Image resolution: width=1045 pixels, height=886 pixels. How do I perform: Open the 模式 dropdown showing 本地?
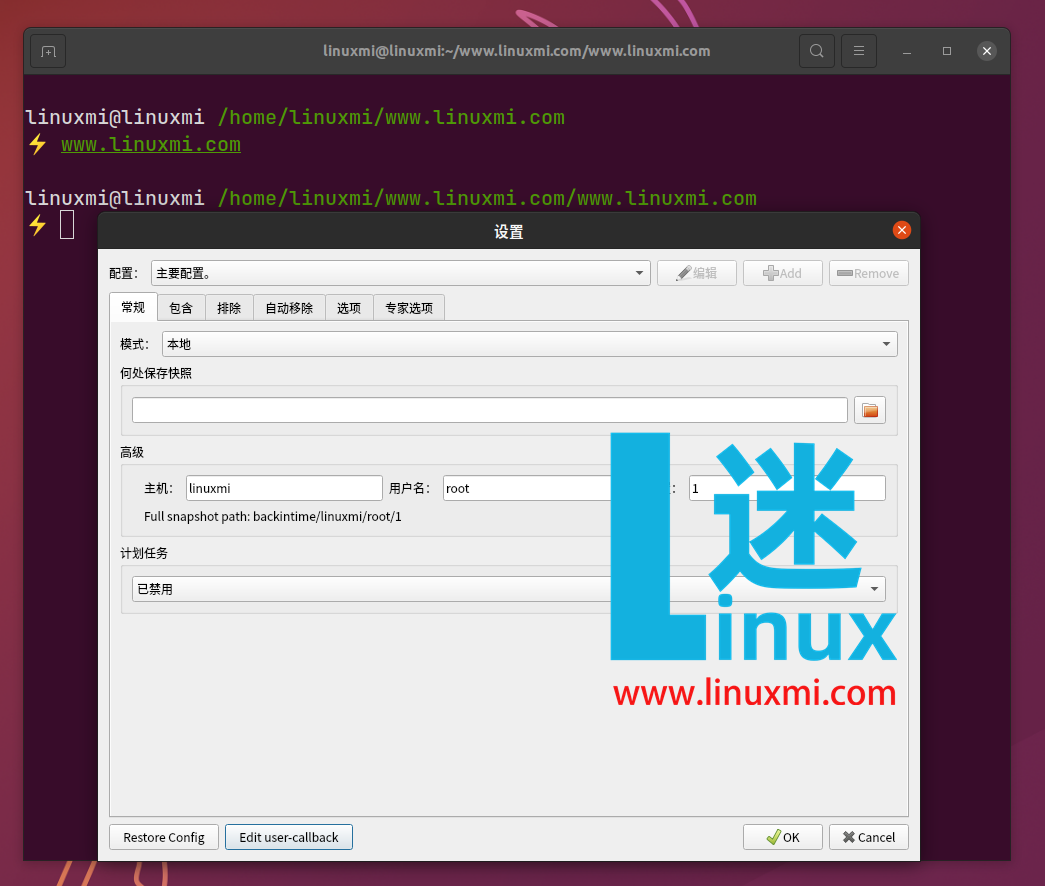(x=886, y=343)
